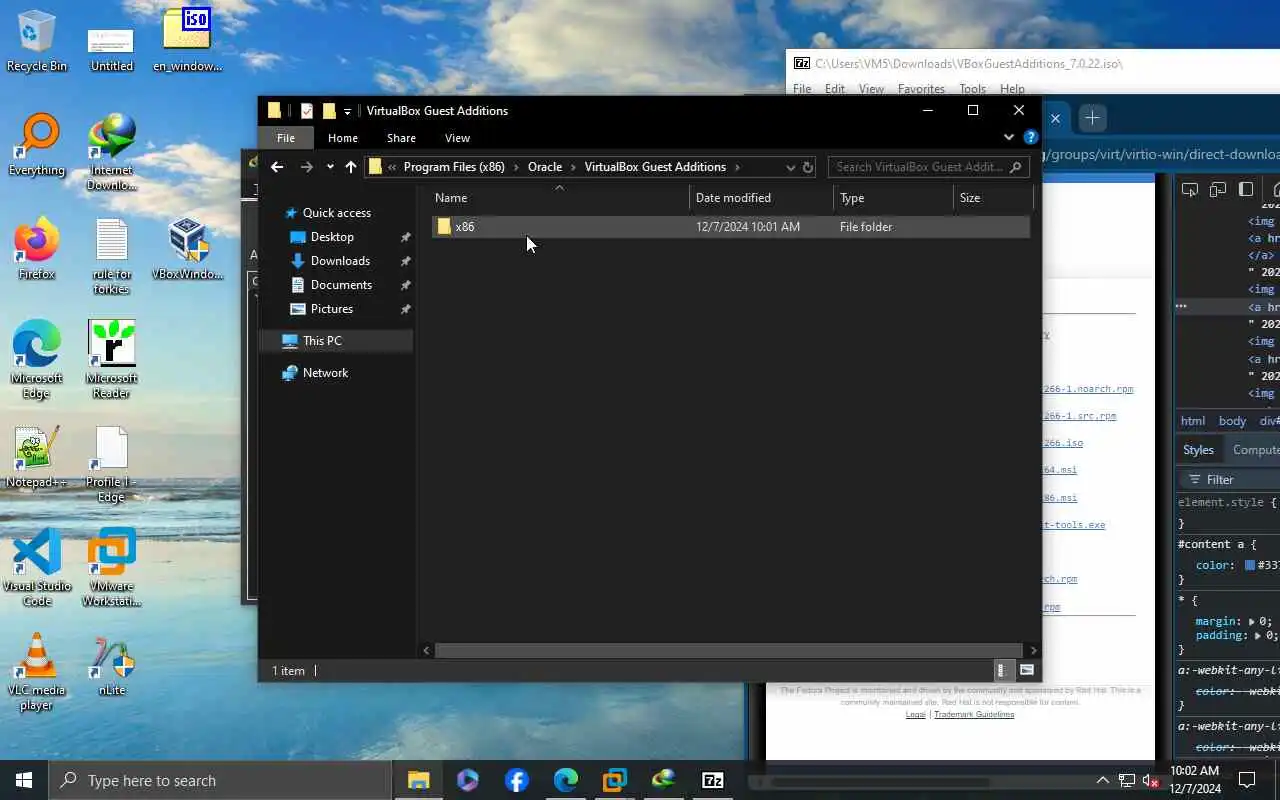Click the DevTools inspect element icon
Image resolution: width=1280 pixels, height=800 pixels.
(x=1190, y=190)
